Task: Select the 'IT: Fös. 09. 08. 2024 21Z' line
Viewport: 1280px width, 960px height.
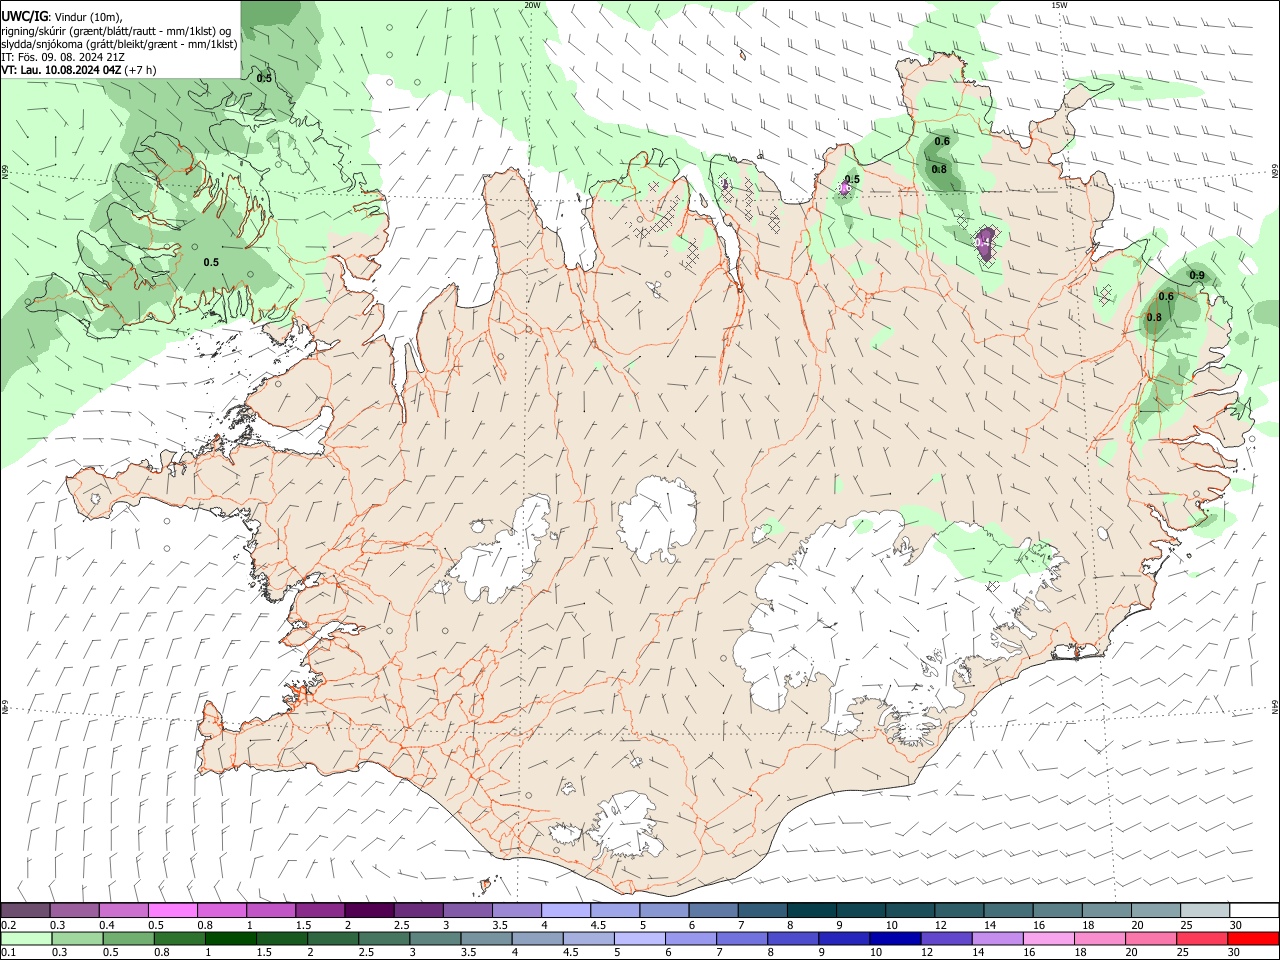Action: [x=62, y=57]
